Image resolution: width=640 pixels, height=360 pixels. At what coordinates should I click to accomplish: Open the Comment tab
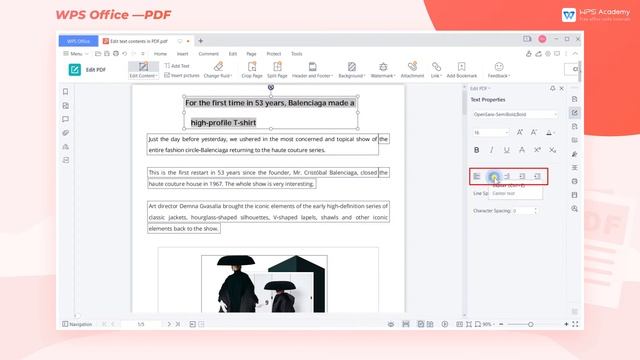click(x=209, y=54)
